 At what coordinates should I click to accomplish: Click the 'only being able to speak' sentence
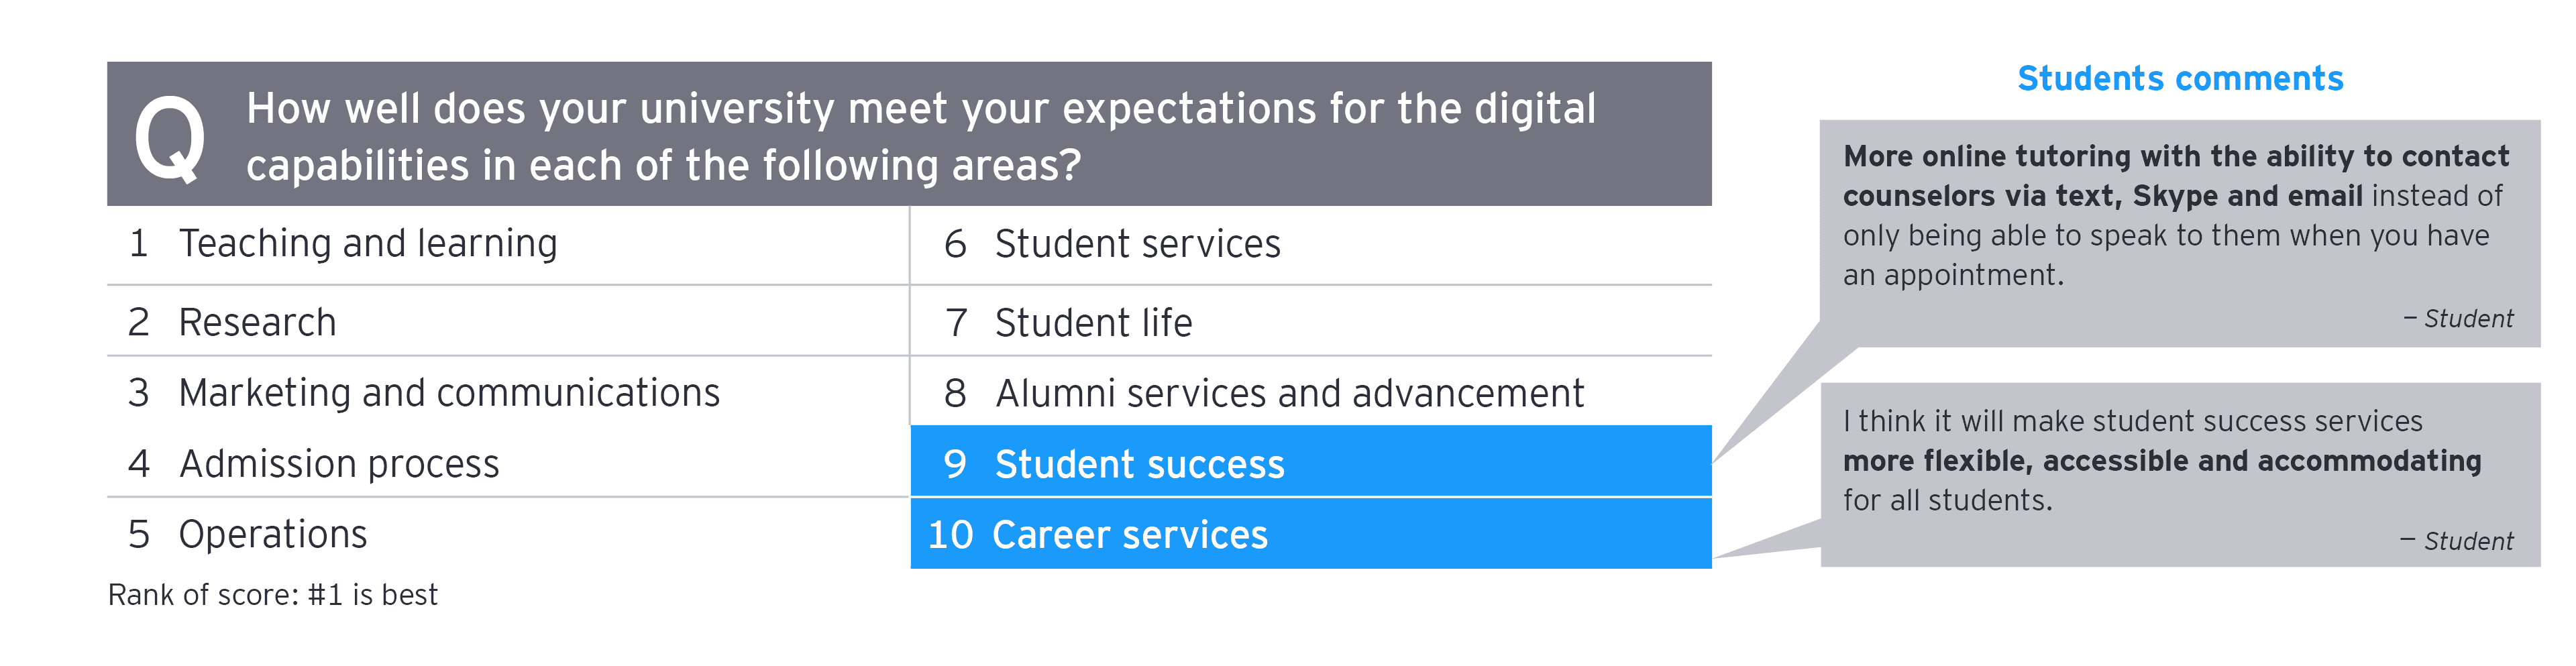(2166, 236)
